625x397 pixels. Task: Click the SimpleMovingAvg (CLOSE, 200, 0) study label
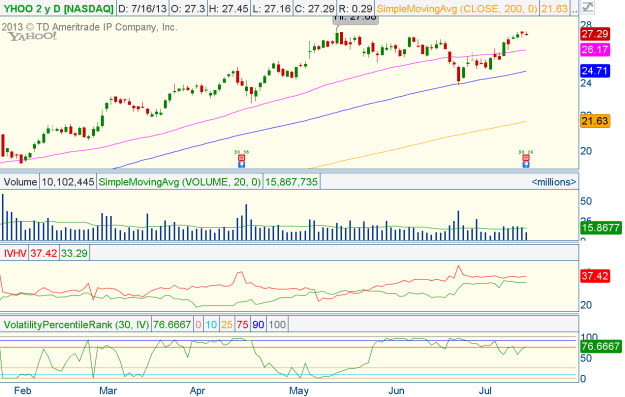[457, 8]
